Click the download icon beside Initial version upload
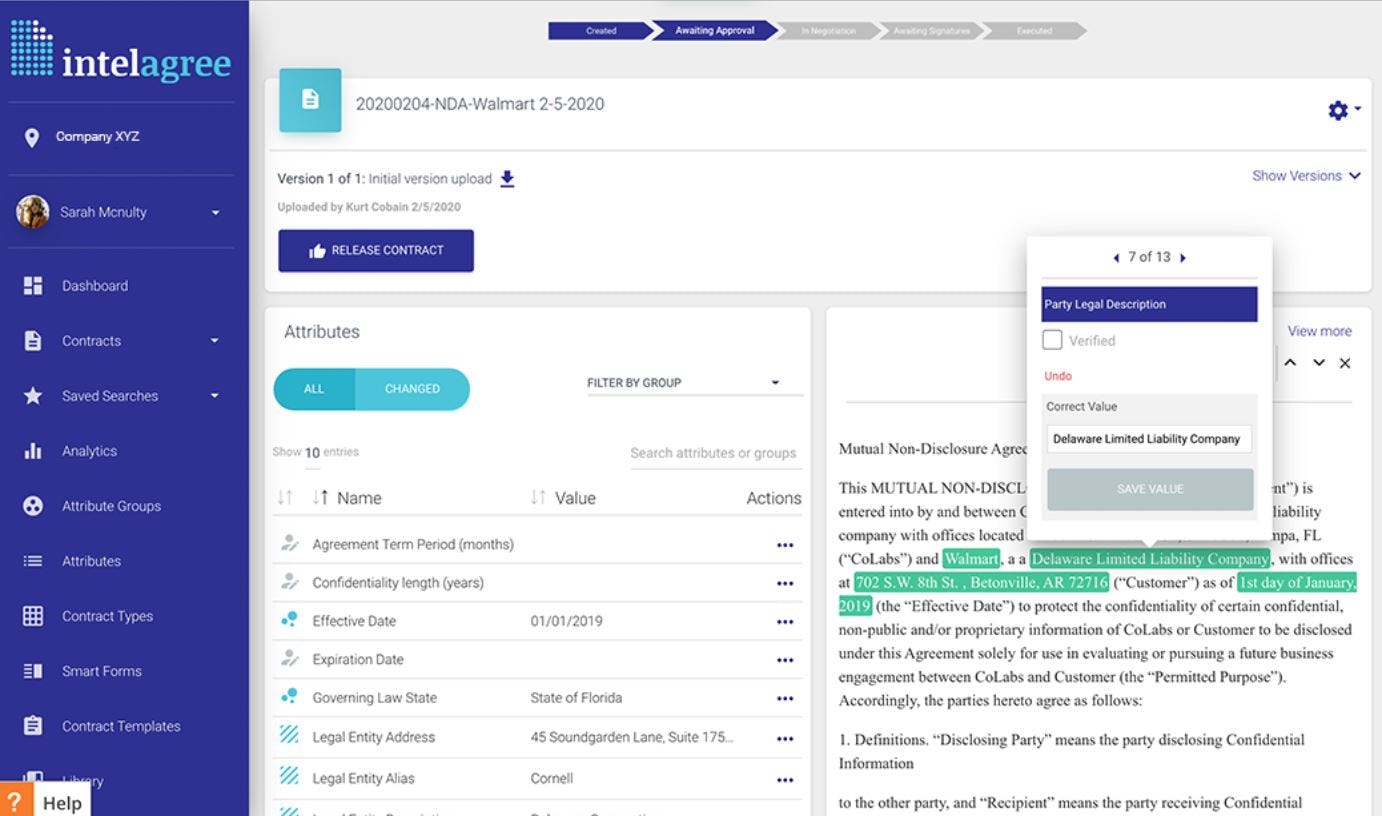The width and height of the screenshot is (1382, 816). point(507,178)
